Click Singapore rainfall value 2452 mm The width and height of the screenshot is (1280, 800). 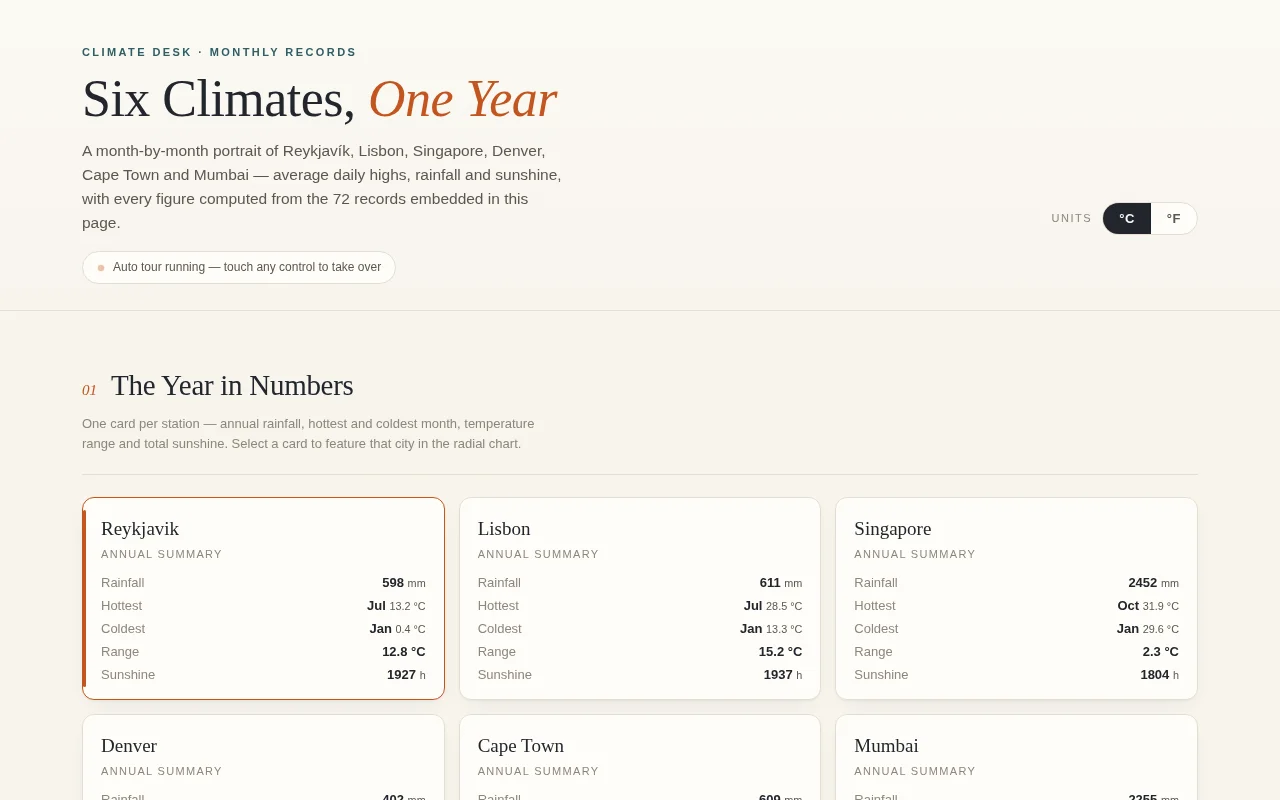1154,583
